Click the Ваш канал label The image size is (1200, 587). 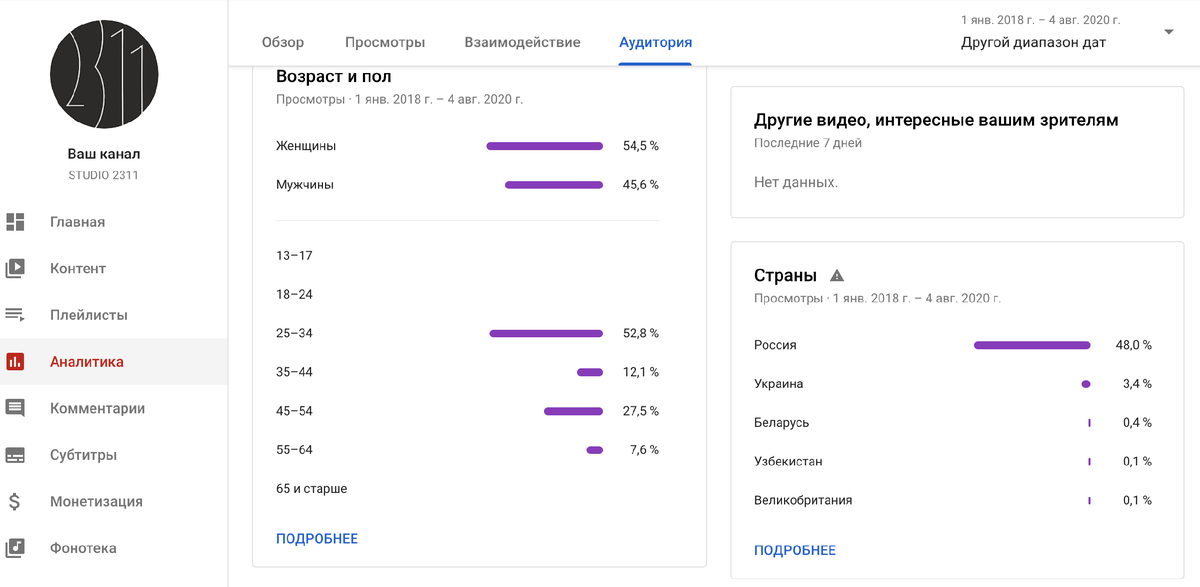104,154
